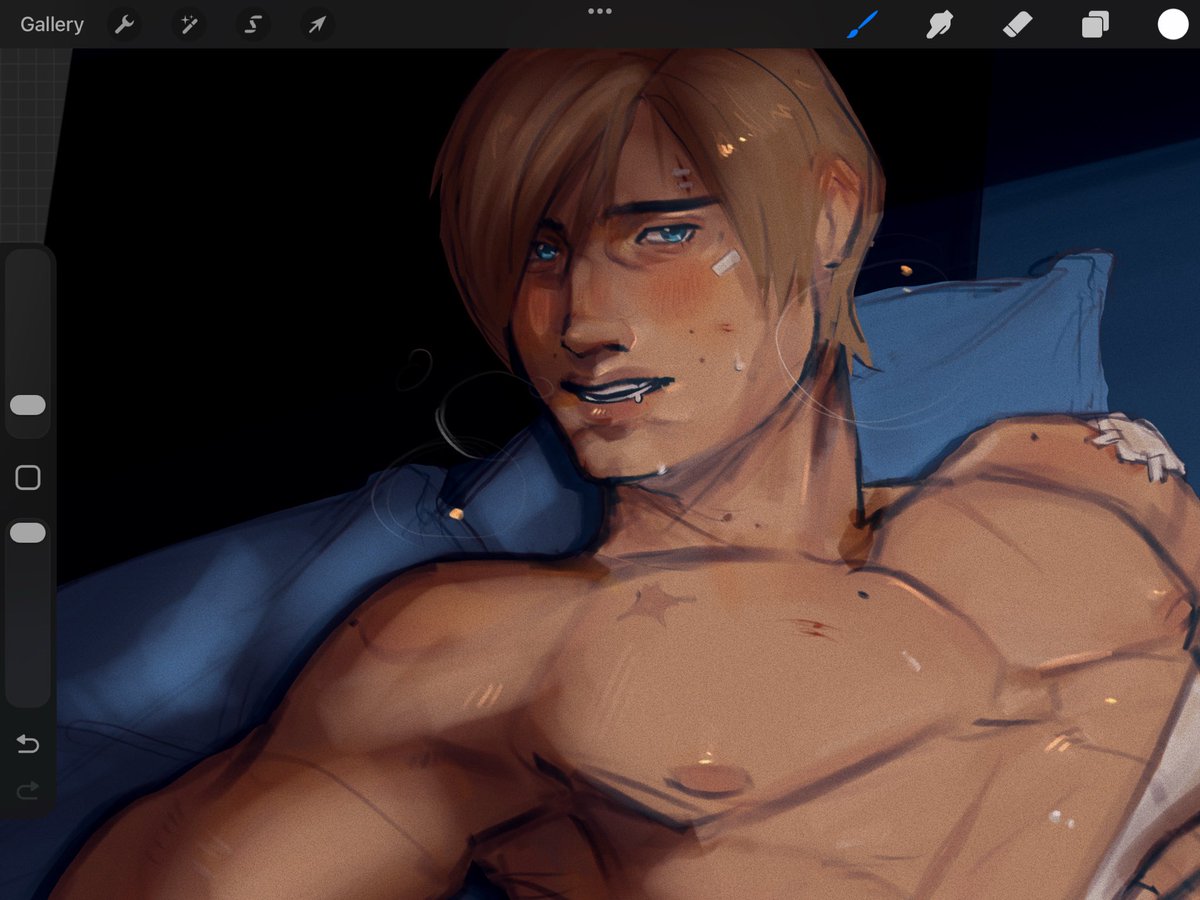Activate the Selection tool
The height and width of the screenshot is (900, 1200).
coord(252,25)
